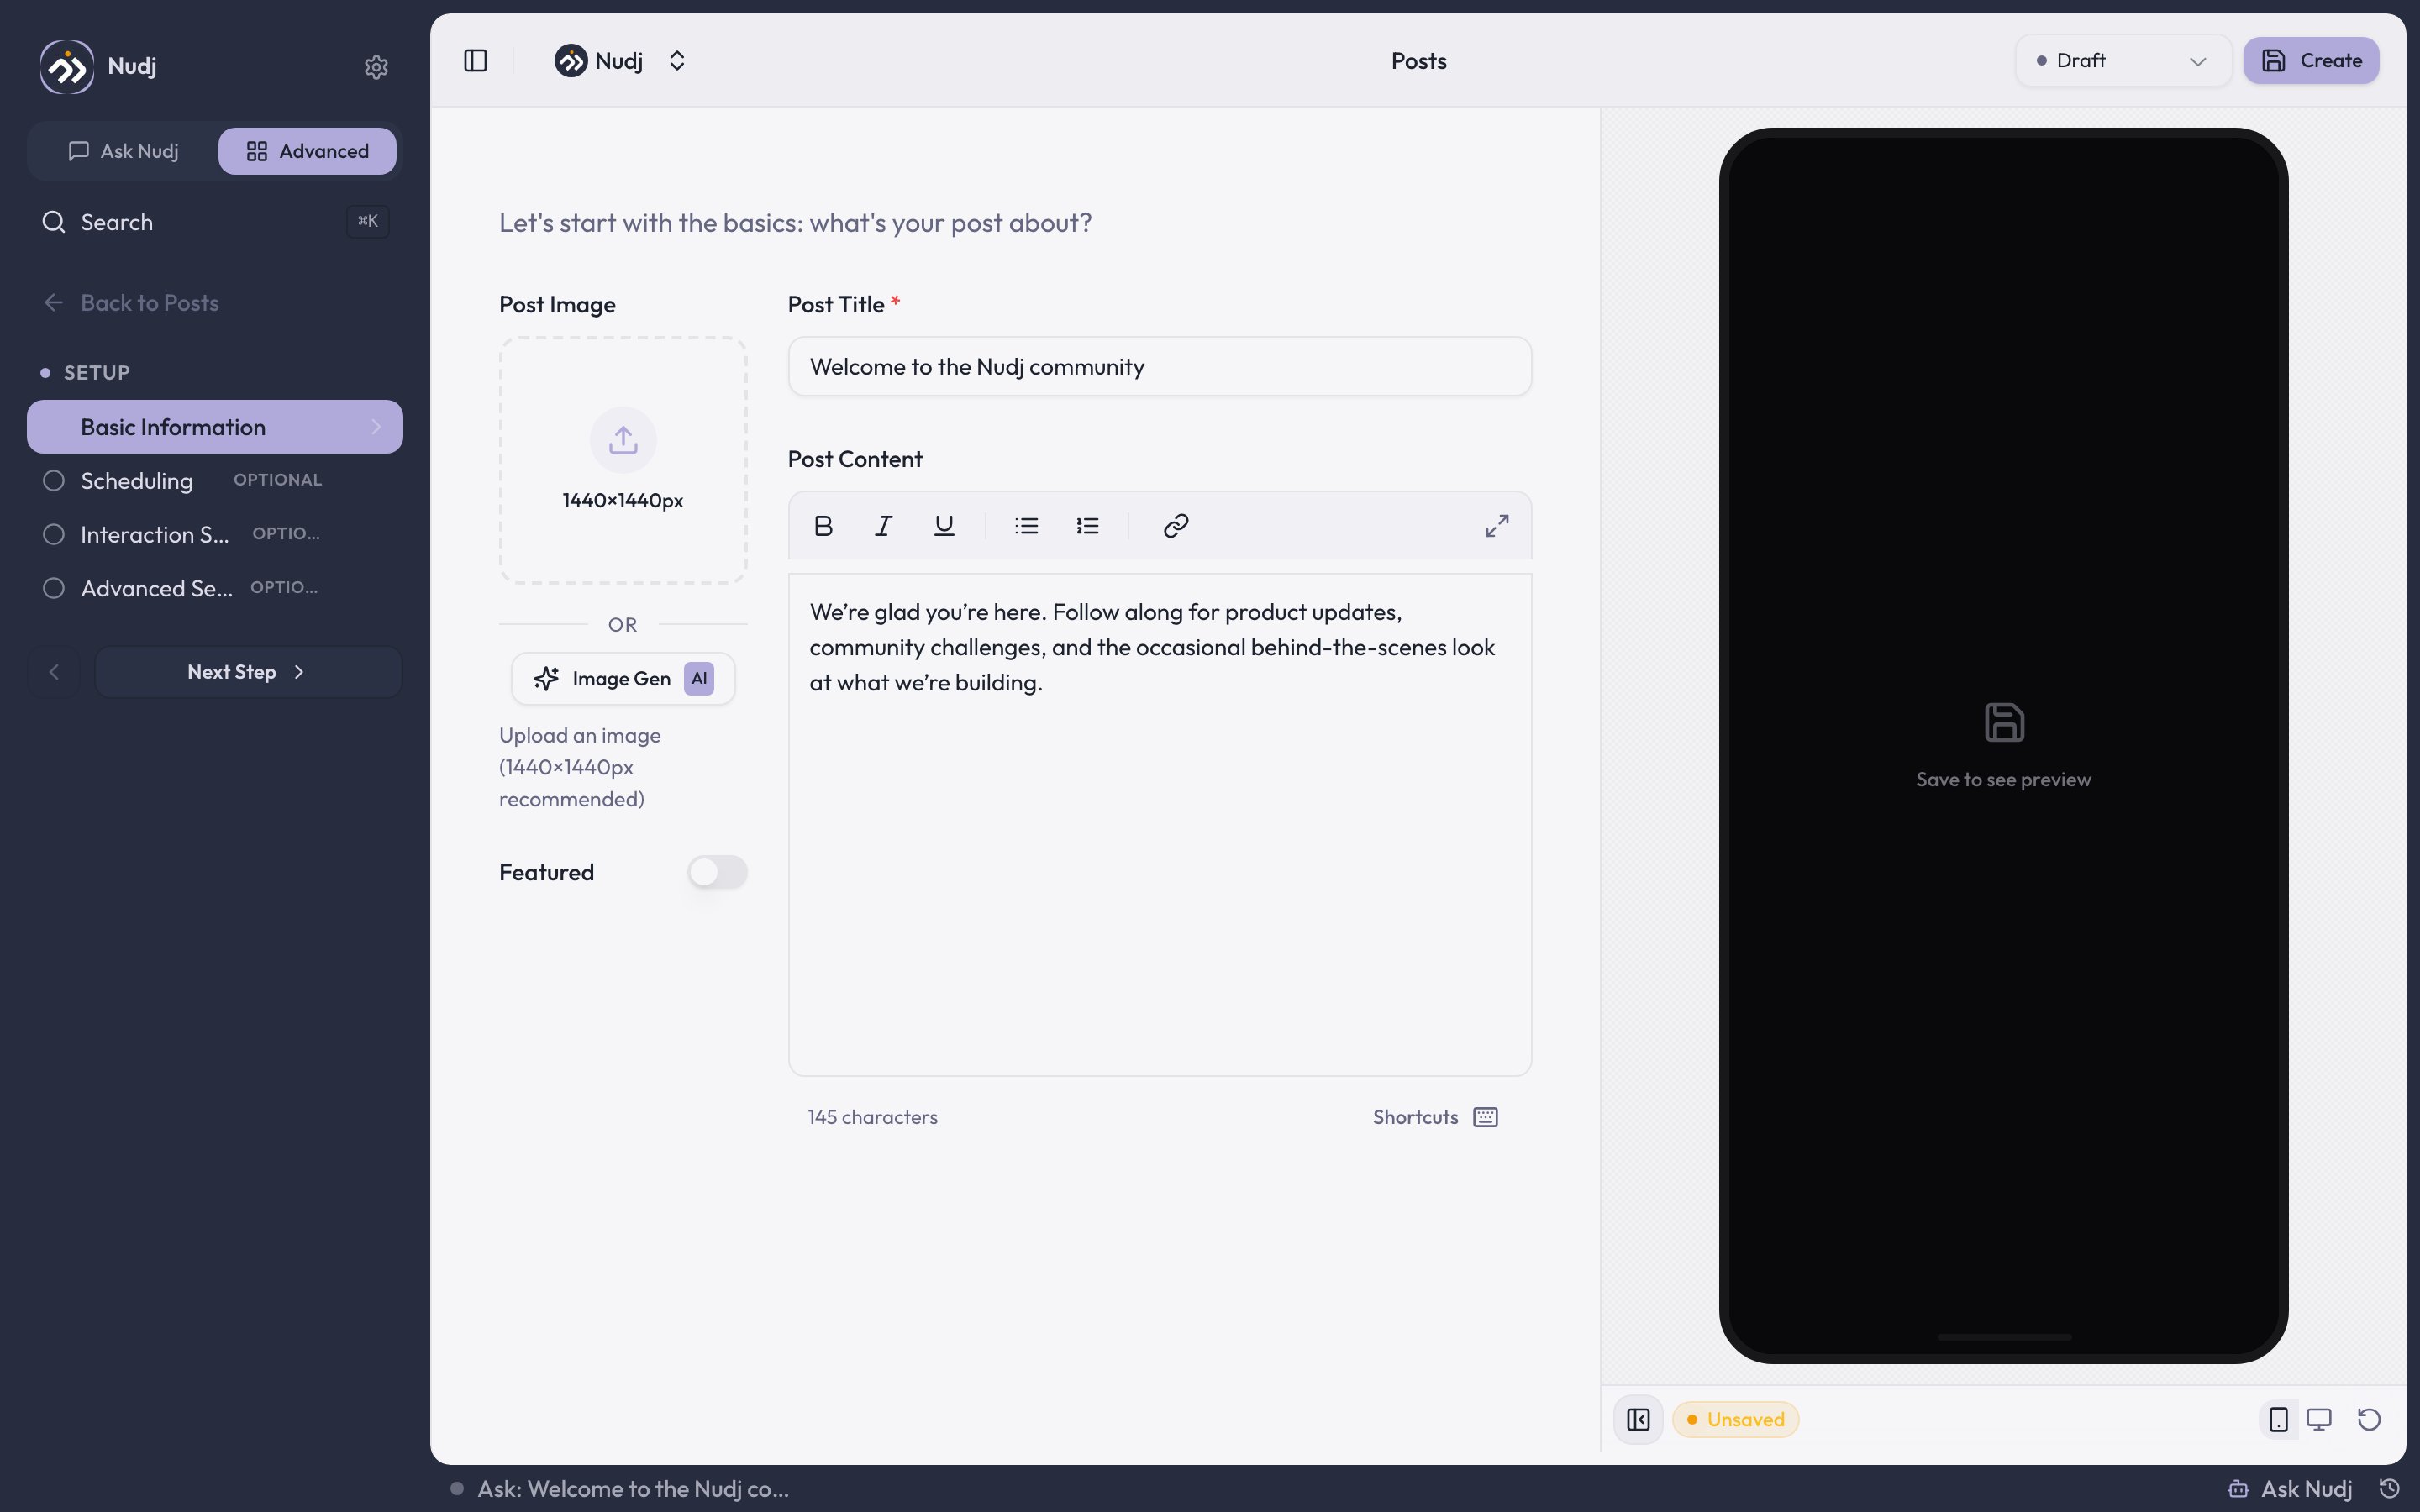Expand the Basic Information step
This screenshot has width=2420, height=1512.
tap(215, 427)
